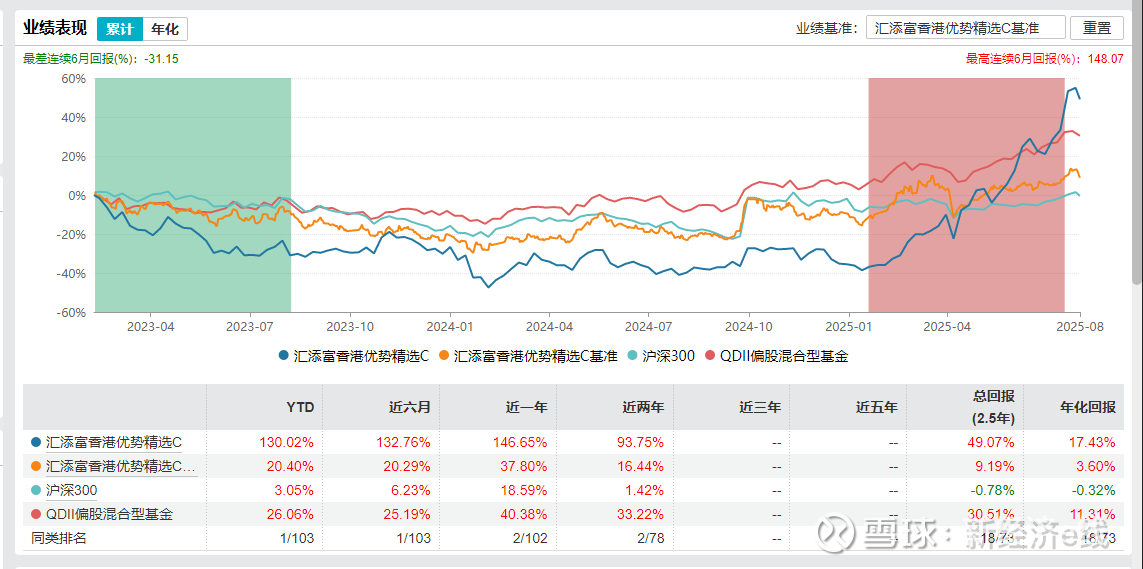Image resolution: width=1143 pixels, height=569 pixels.
Task: Toggle the QDII偏股混合型基金 legend series
Action: click(x=777, y=355)
